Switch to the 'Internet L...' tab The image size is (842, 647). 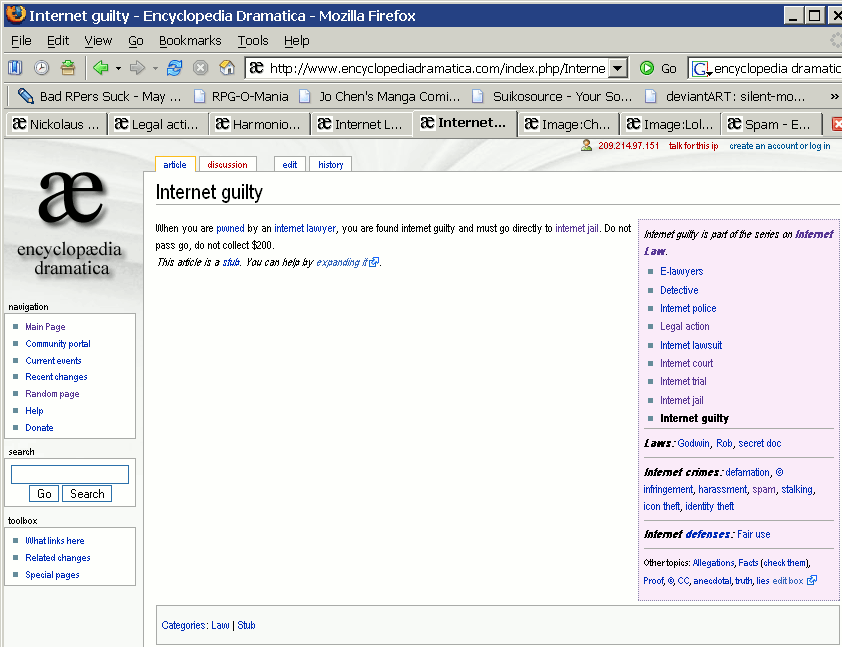click(x=360, y=125)
